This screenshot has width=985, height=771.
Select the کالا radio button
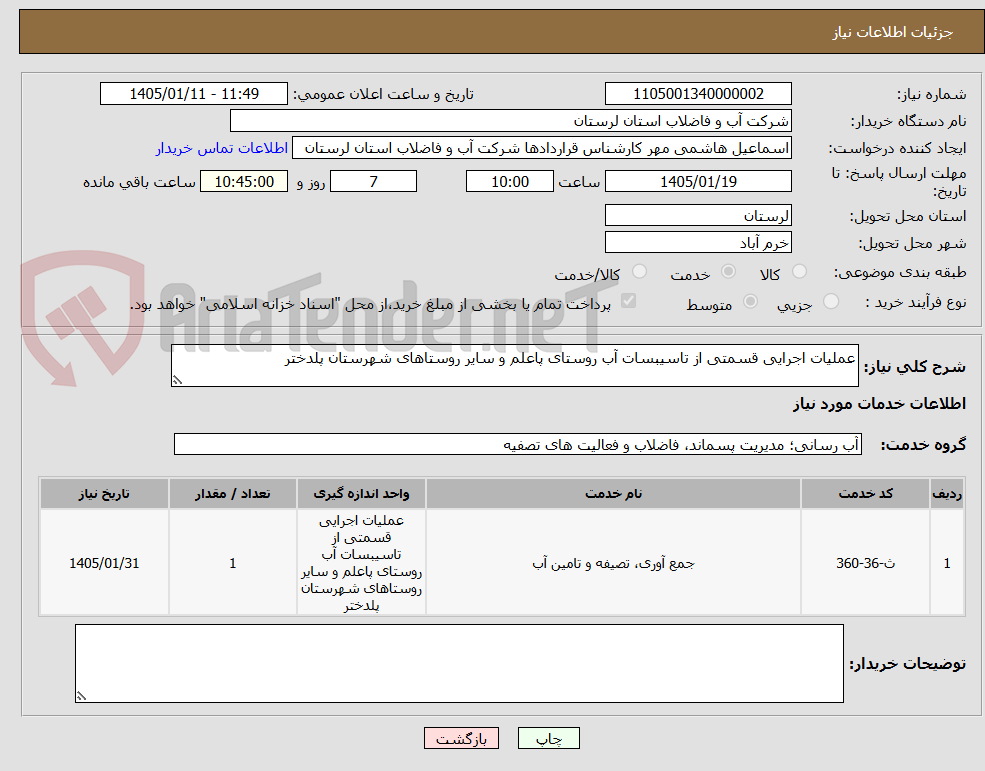point(799,271)
